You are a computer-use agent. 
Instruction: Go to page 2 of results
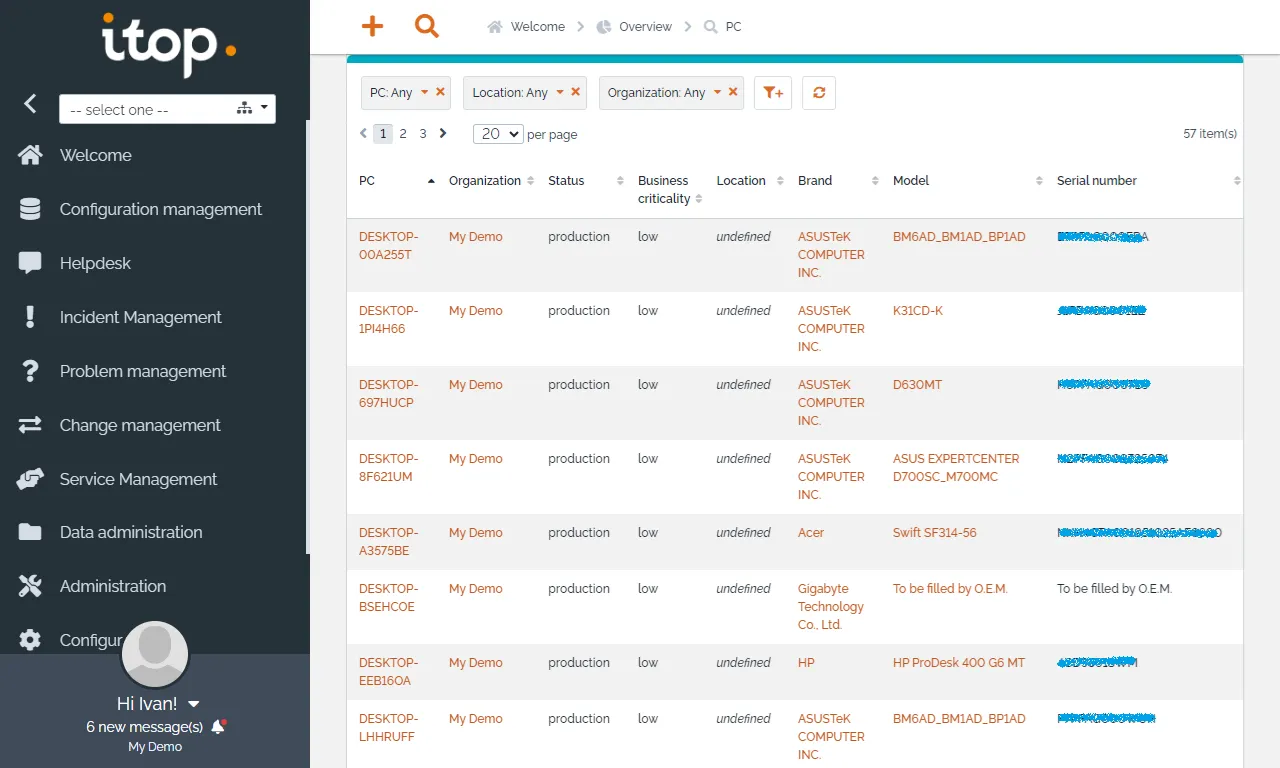(403, 133)
